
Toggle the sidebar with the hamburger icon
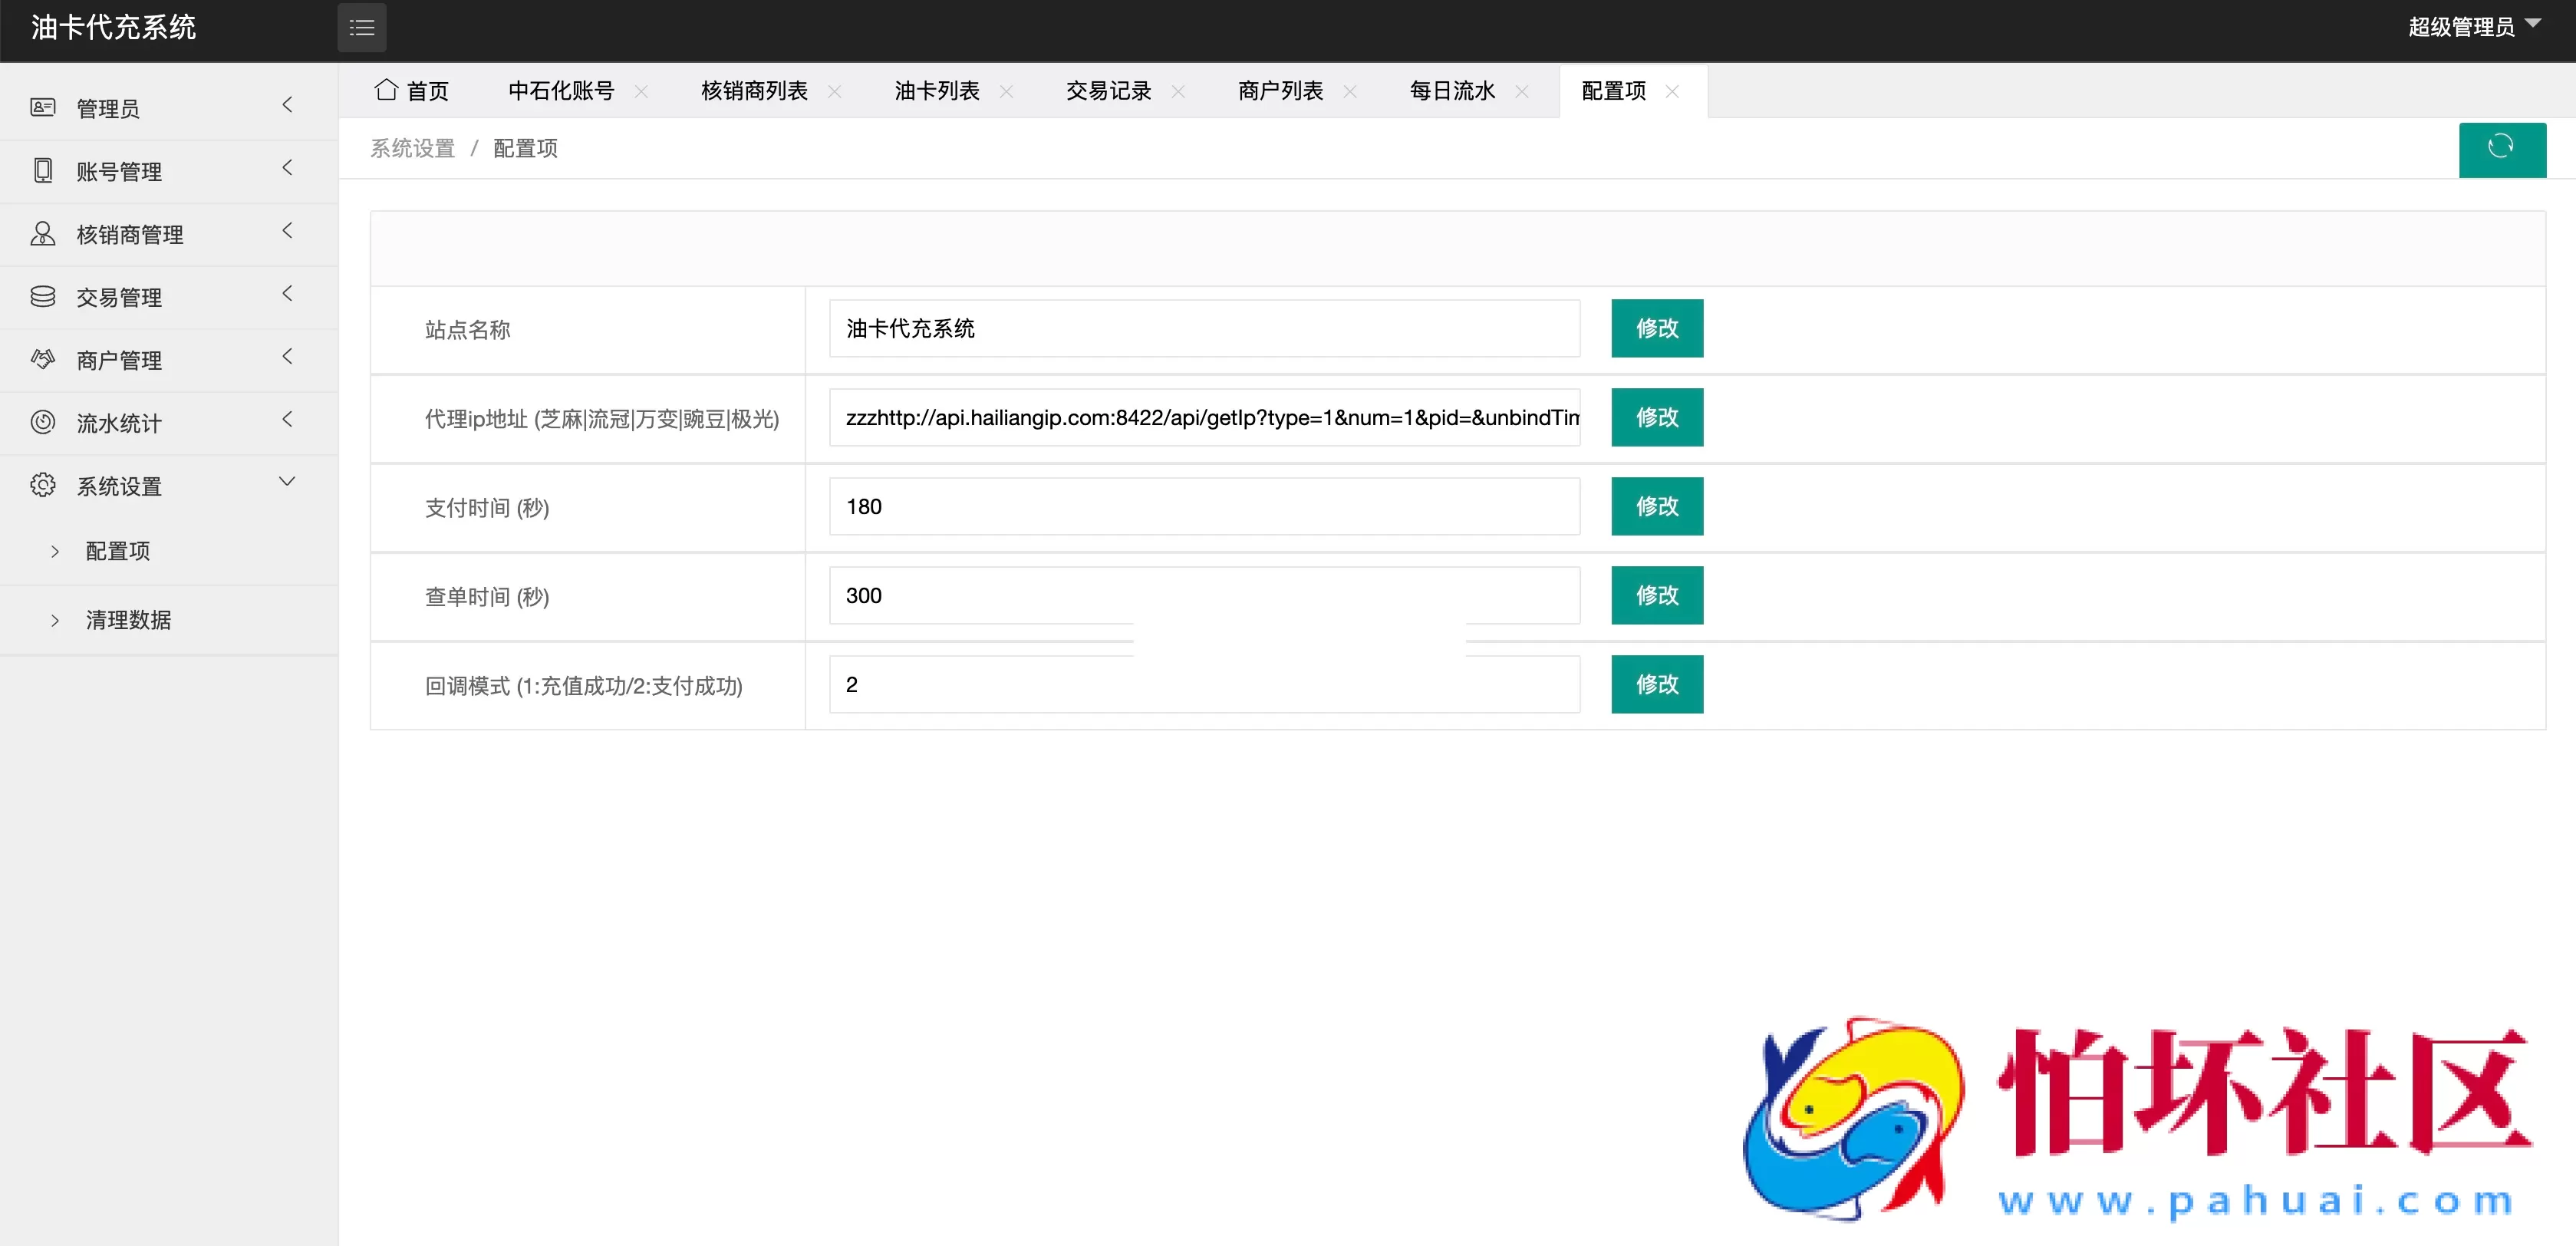tap(361, 27)
